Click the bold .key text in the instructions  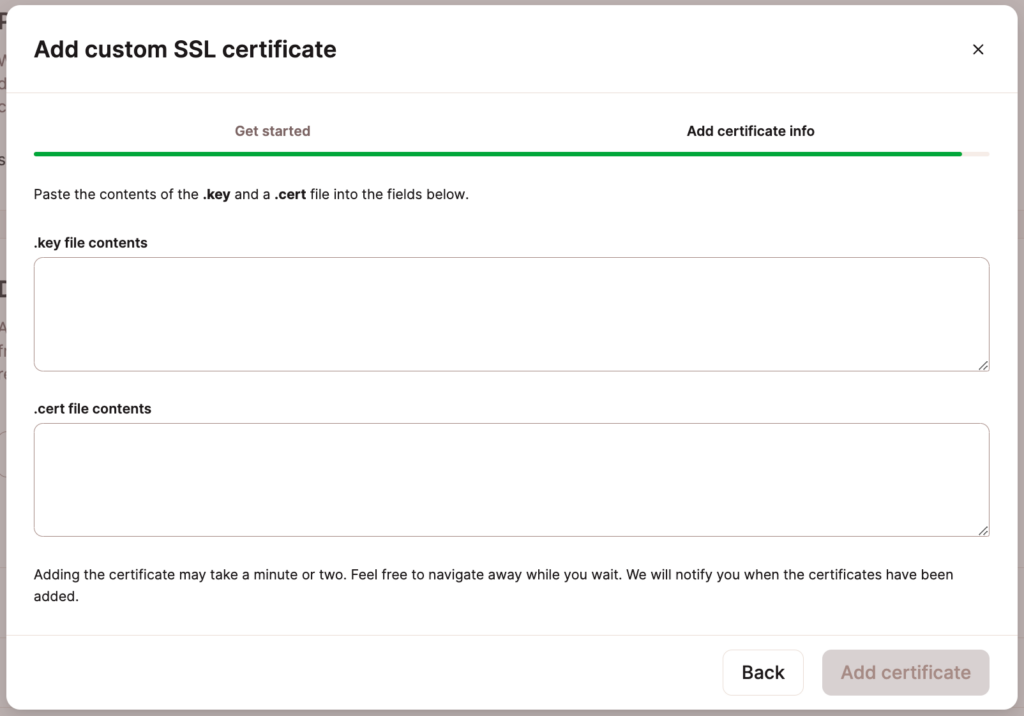(x=217, y=194)
